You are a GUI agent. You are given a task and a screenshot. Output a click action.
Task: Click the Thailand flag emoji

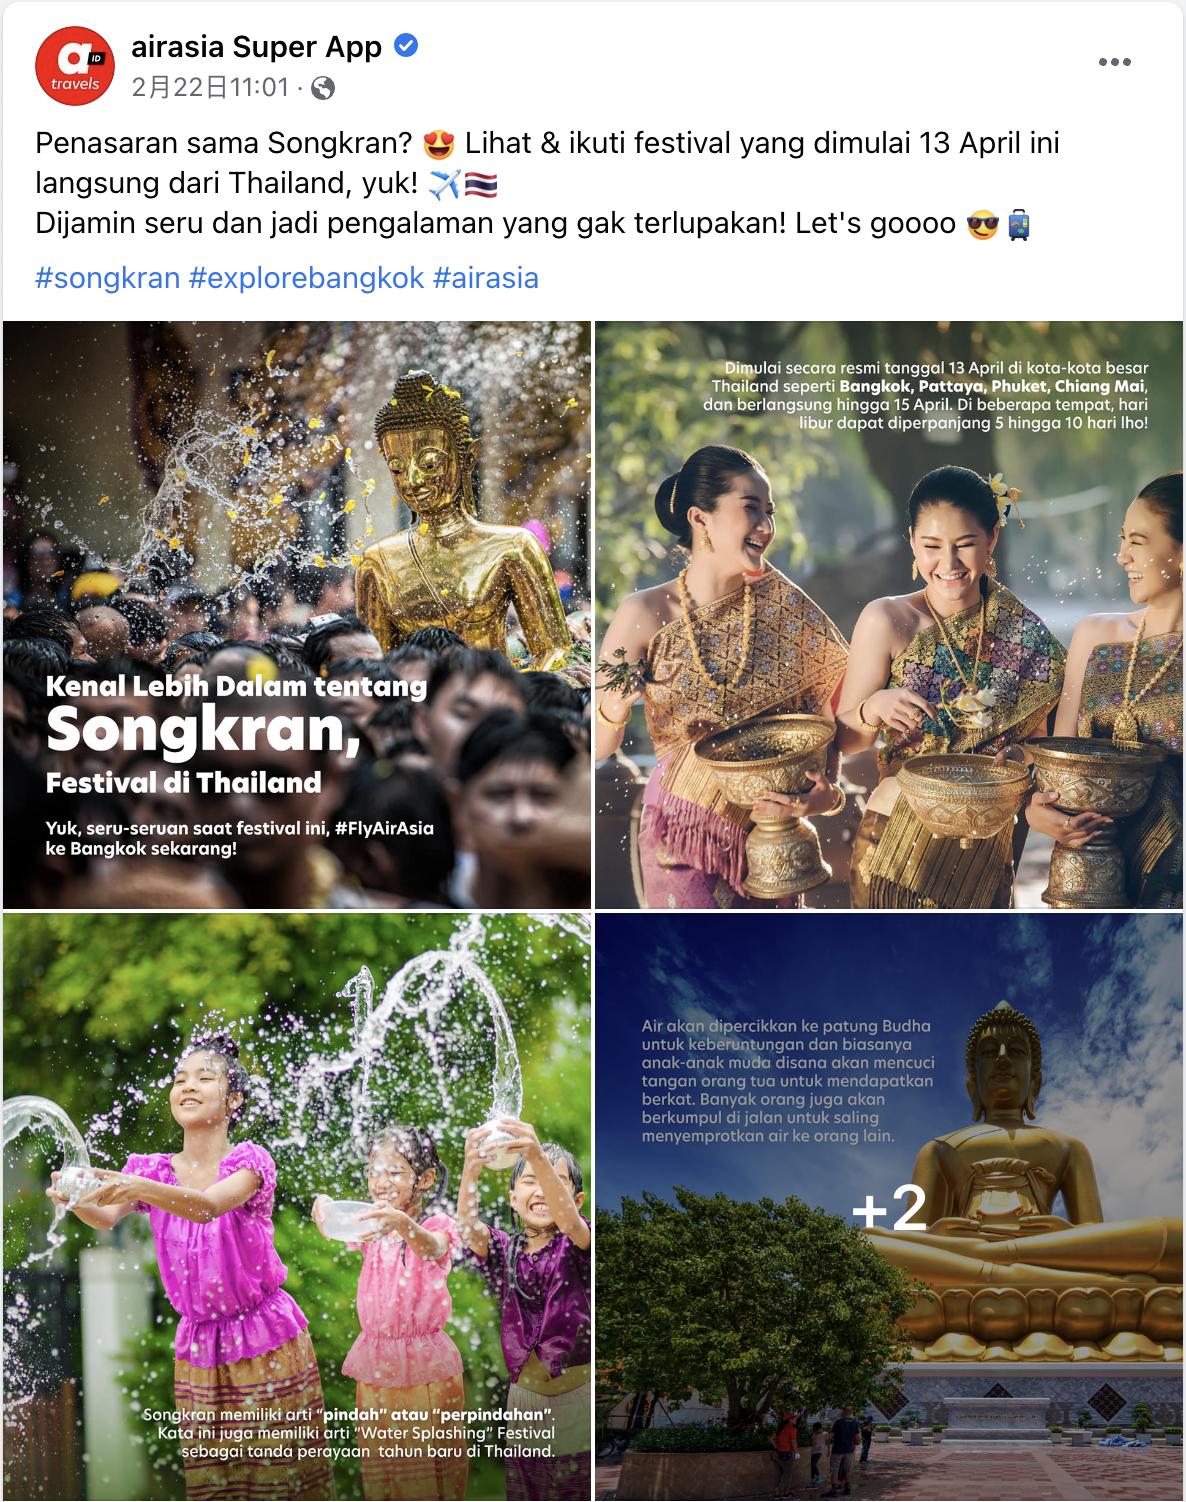pos(481,185)
